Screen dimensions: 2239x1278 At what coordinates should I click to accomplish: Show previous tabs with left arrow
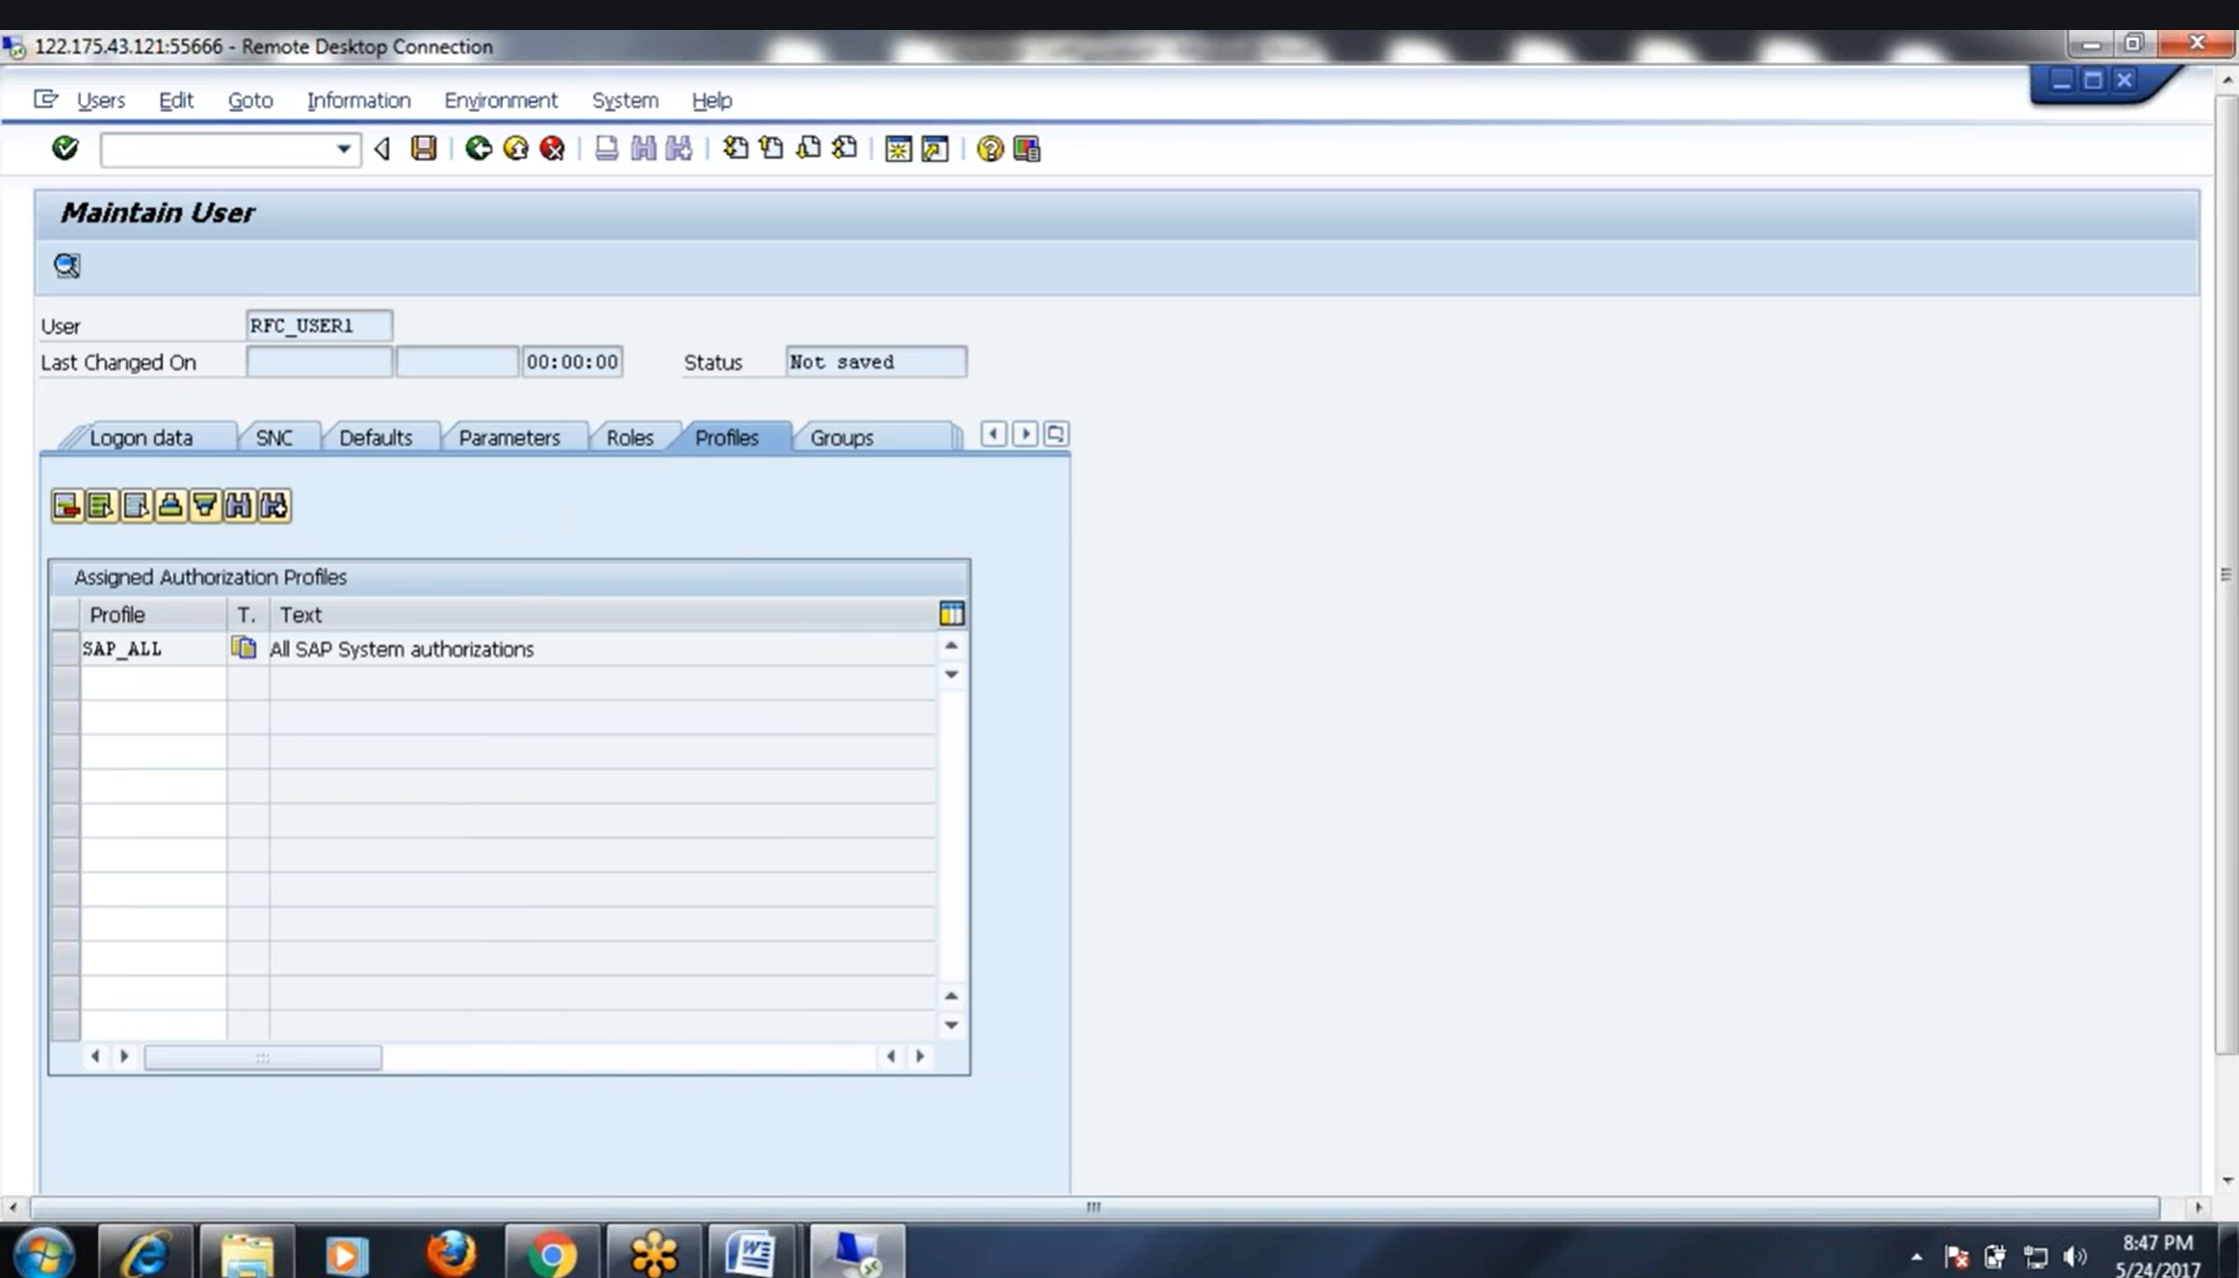coord(993,434)
